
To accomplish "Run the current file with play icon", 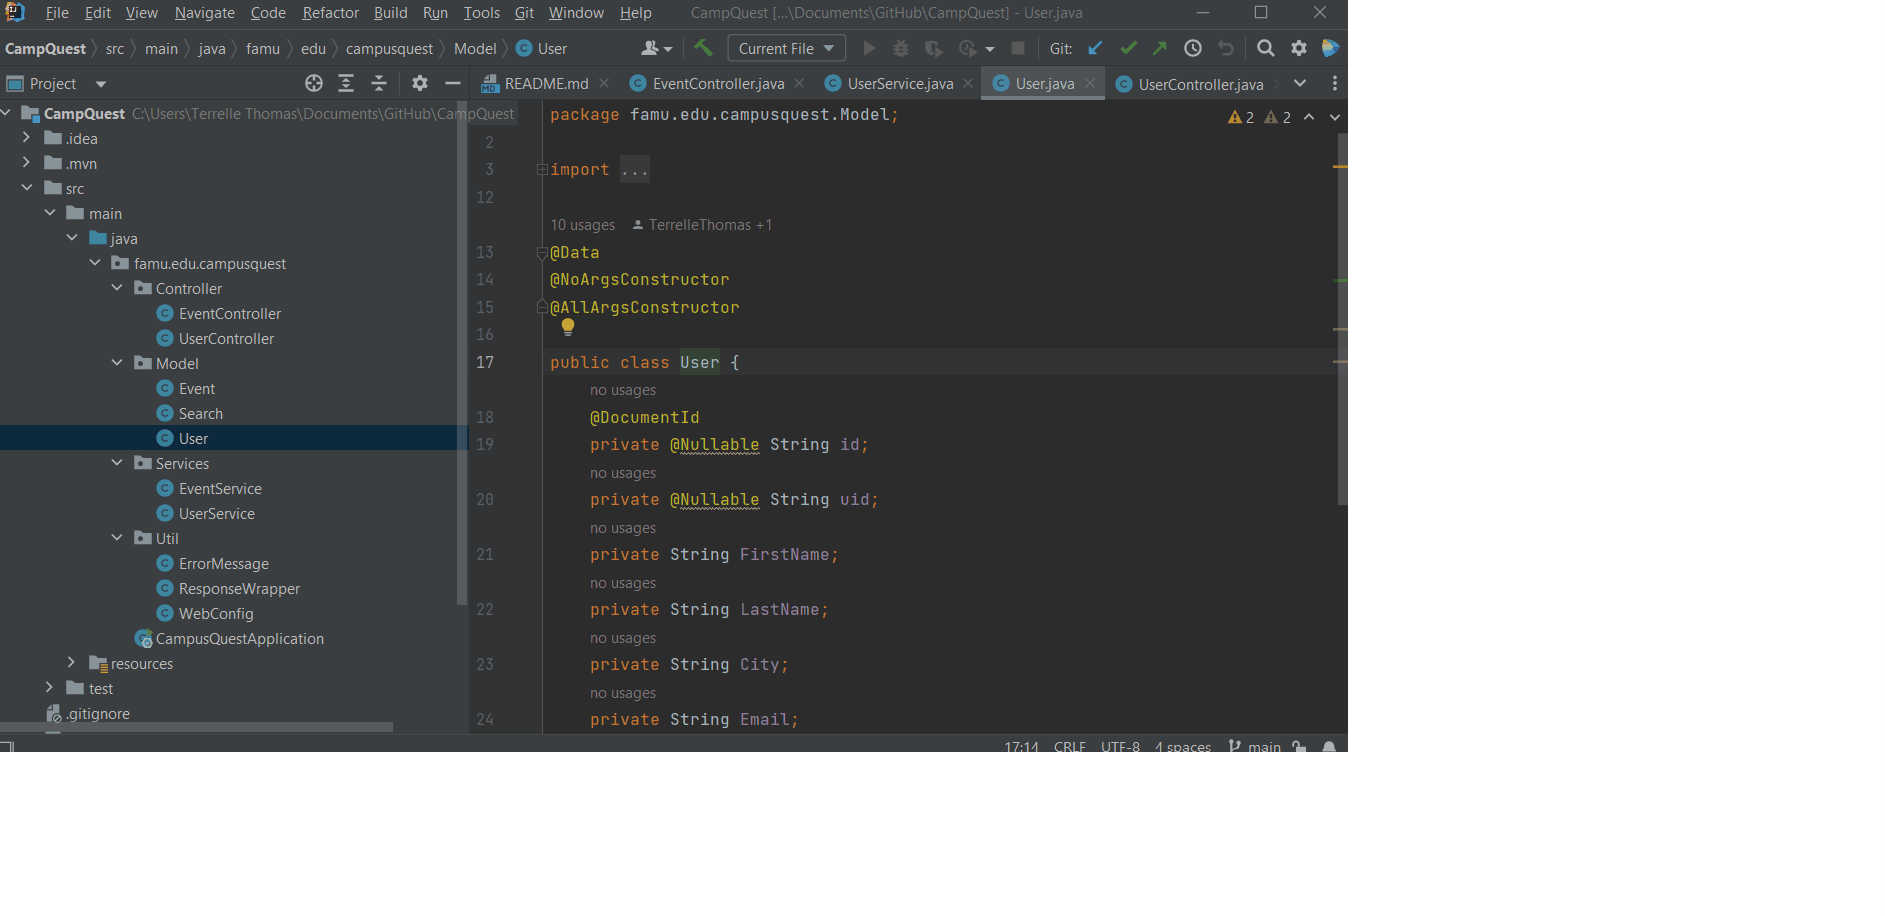I will 870,48.
